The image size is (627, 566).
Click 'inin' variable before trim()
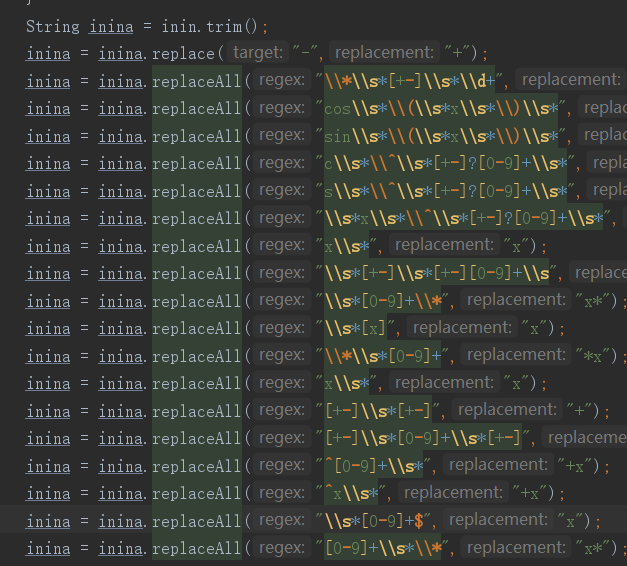[x=179, y=27]
